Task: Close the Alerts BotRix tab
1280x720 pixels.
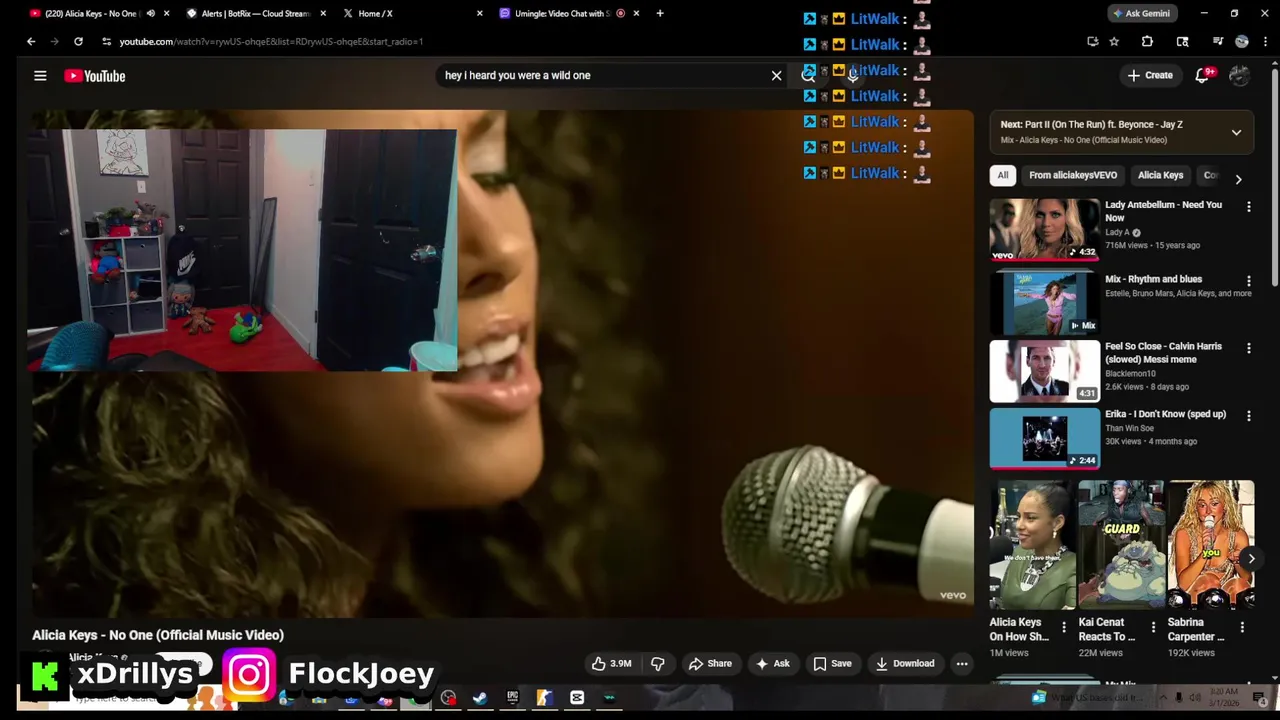Action: pos(323,13)
